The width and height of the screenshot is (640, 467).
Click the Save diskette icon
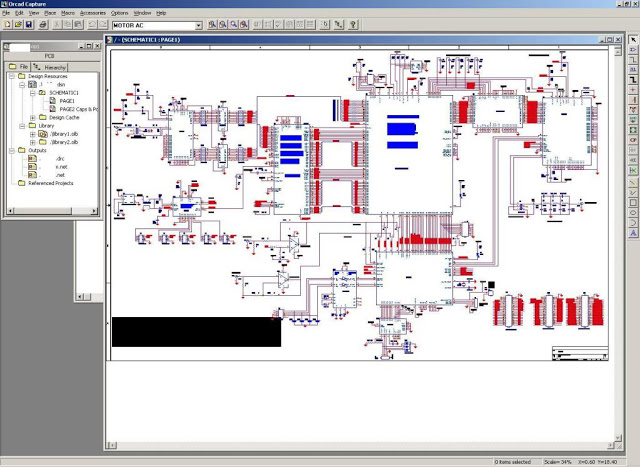point(30,24)
